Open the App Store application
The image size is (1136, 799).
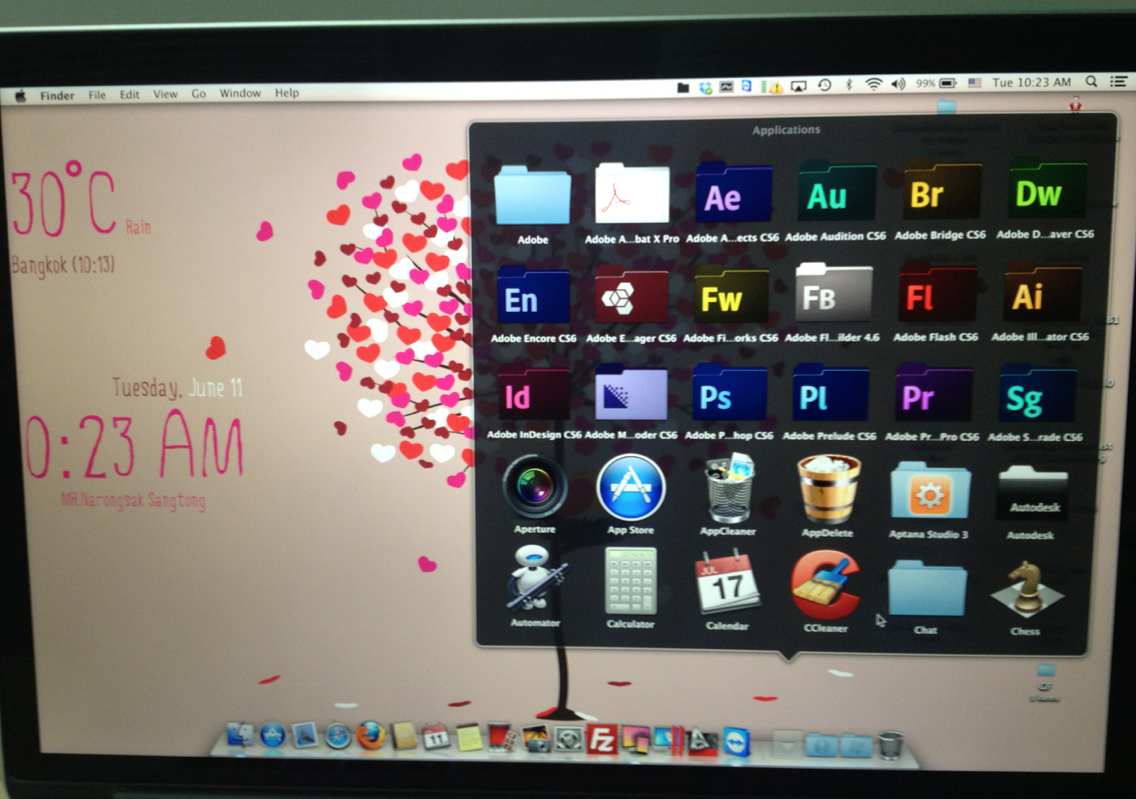(631, 487)
